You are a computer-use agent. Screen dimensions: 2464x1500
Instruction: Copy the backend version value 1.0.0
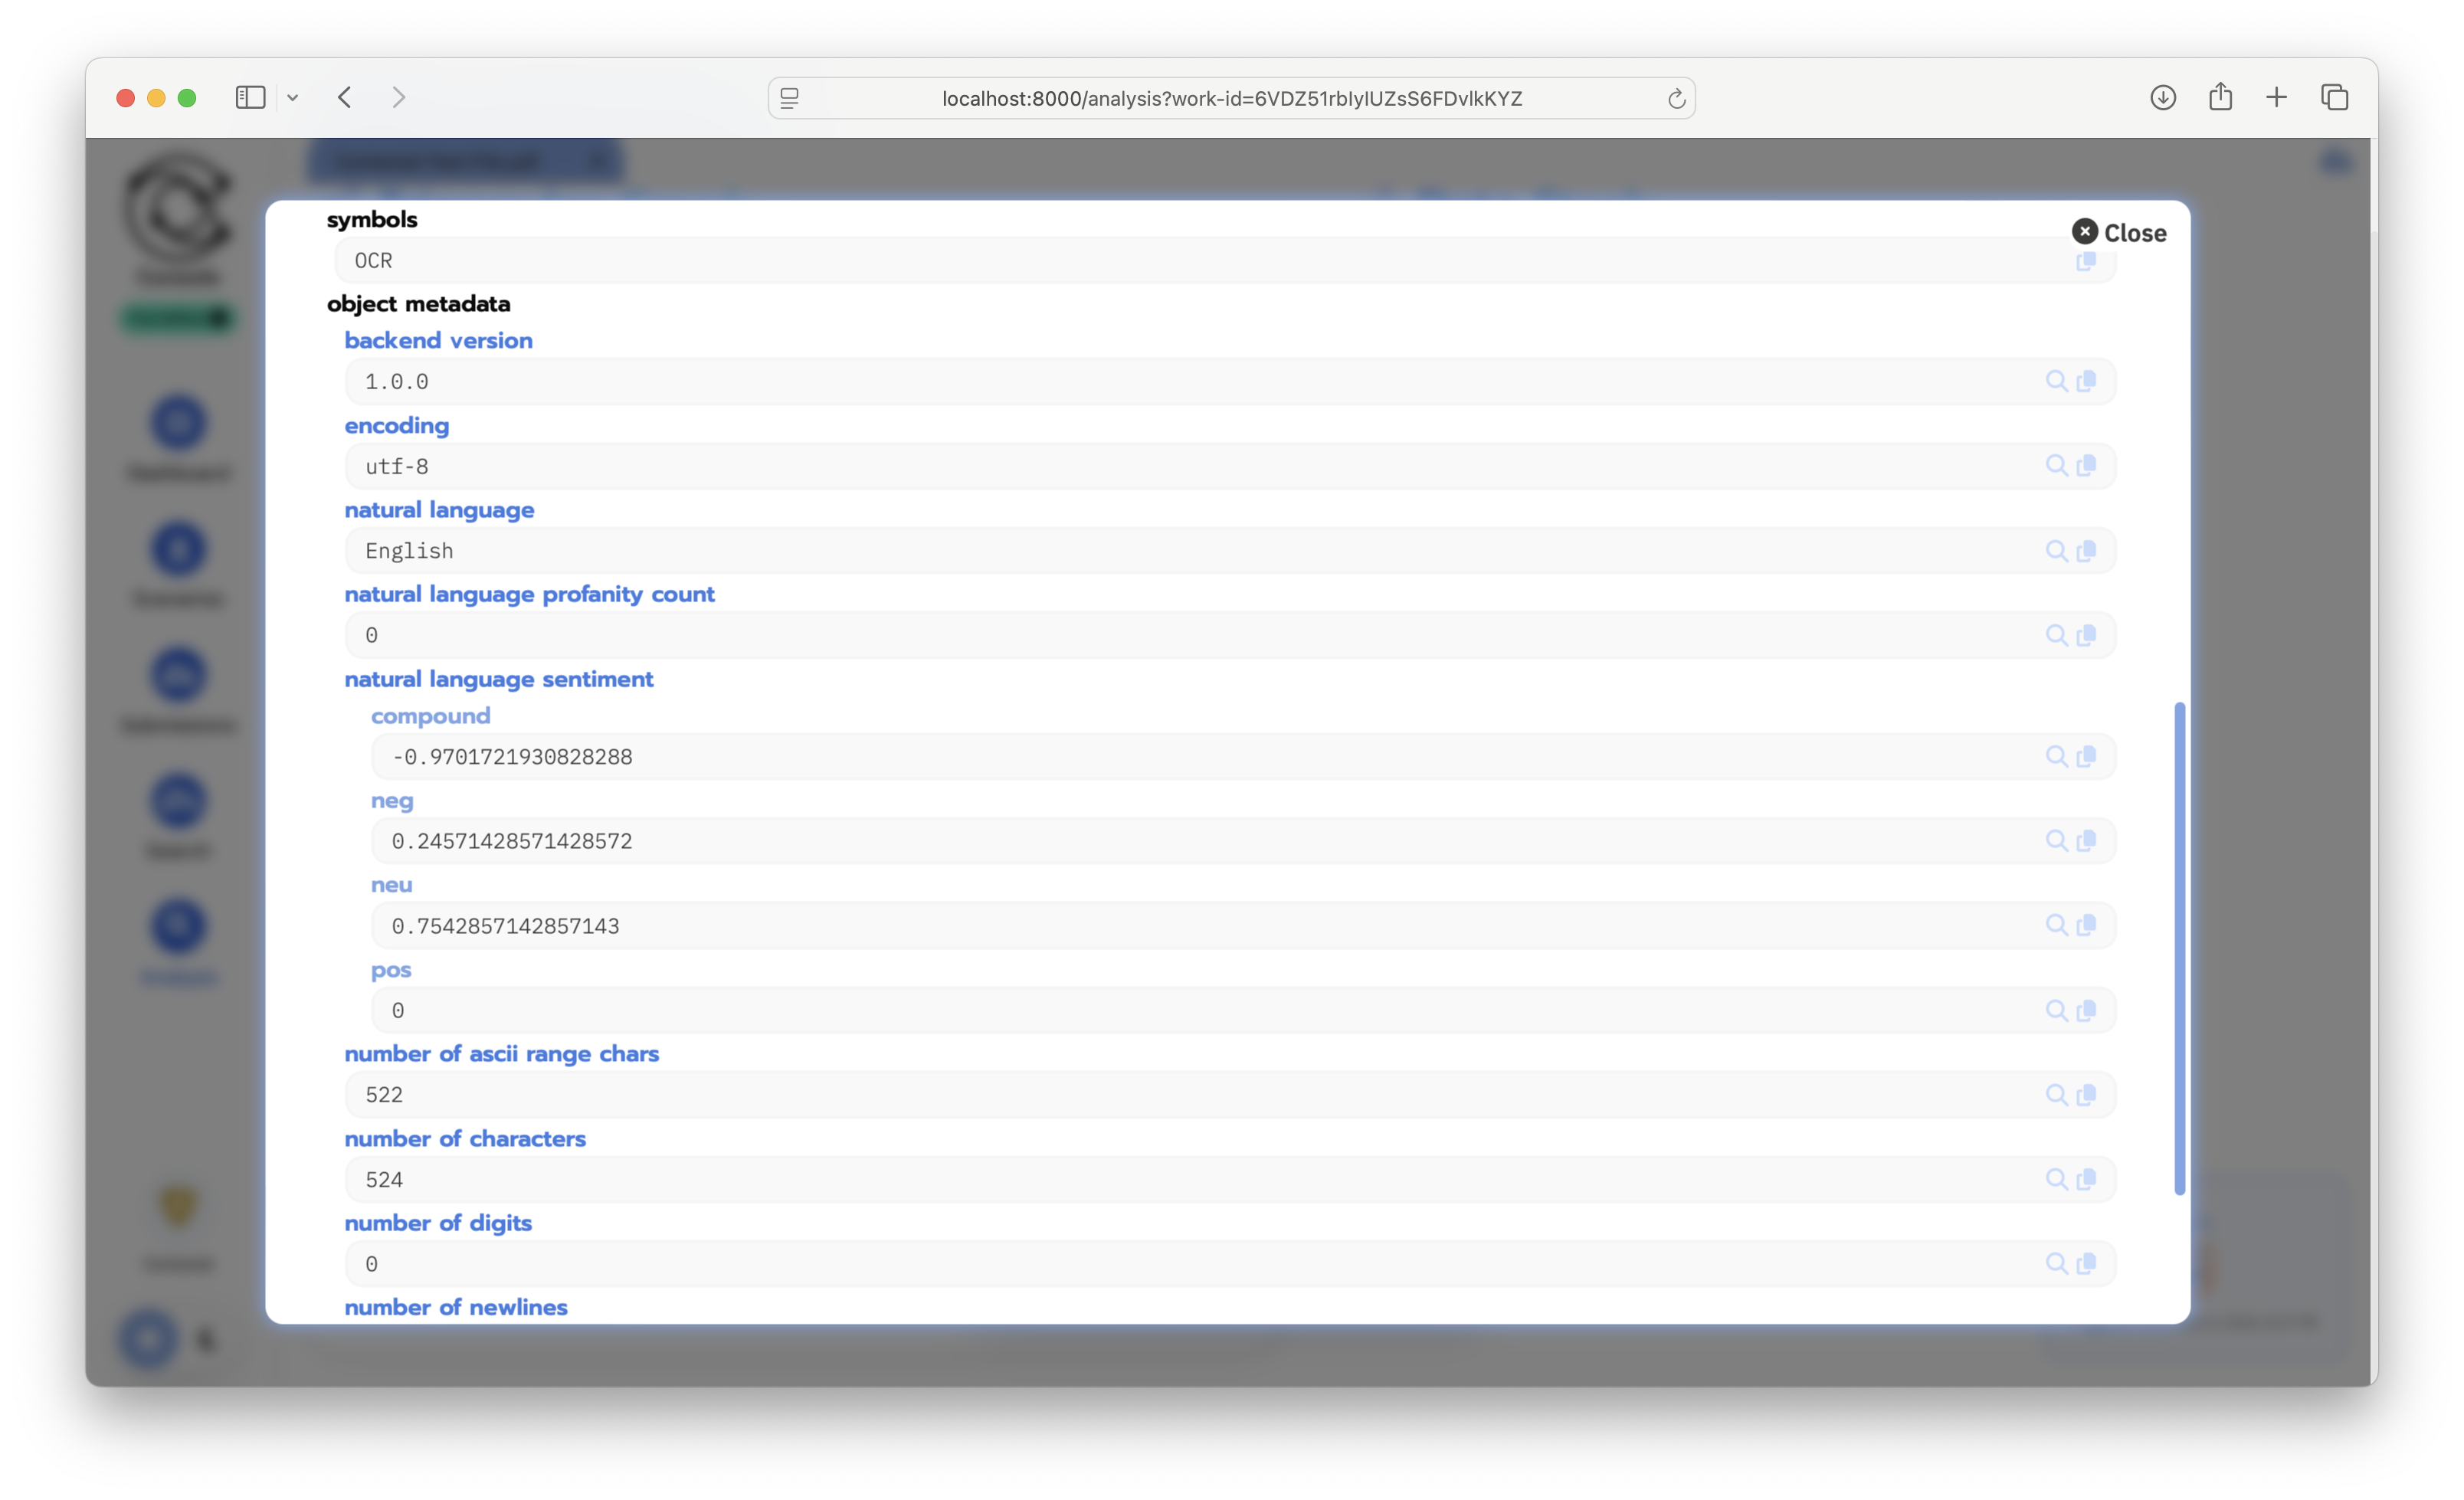[x=2086, y=381]
